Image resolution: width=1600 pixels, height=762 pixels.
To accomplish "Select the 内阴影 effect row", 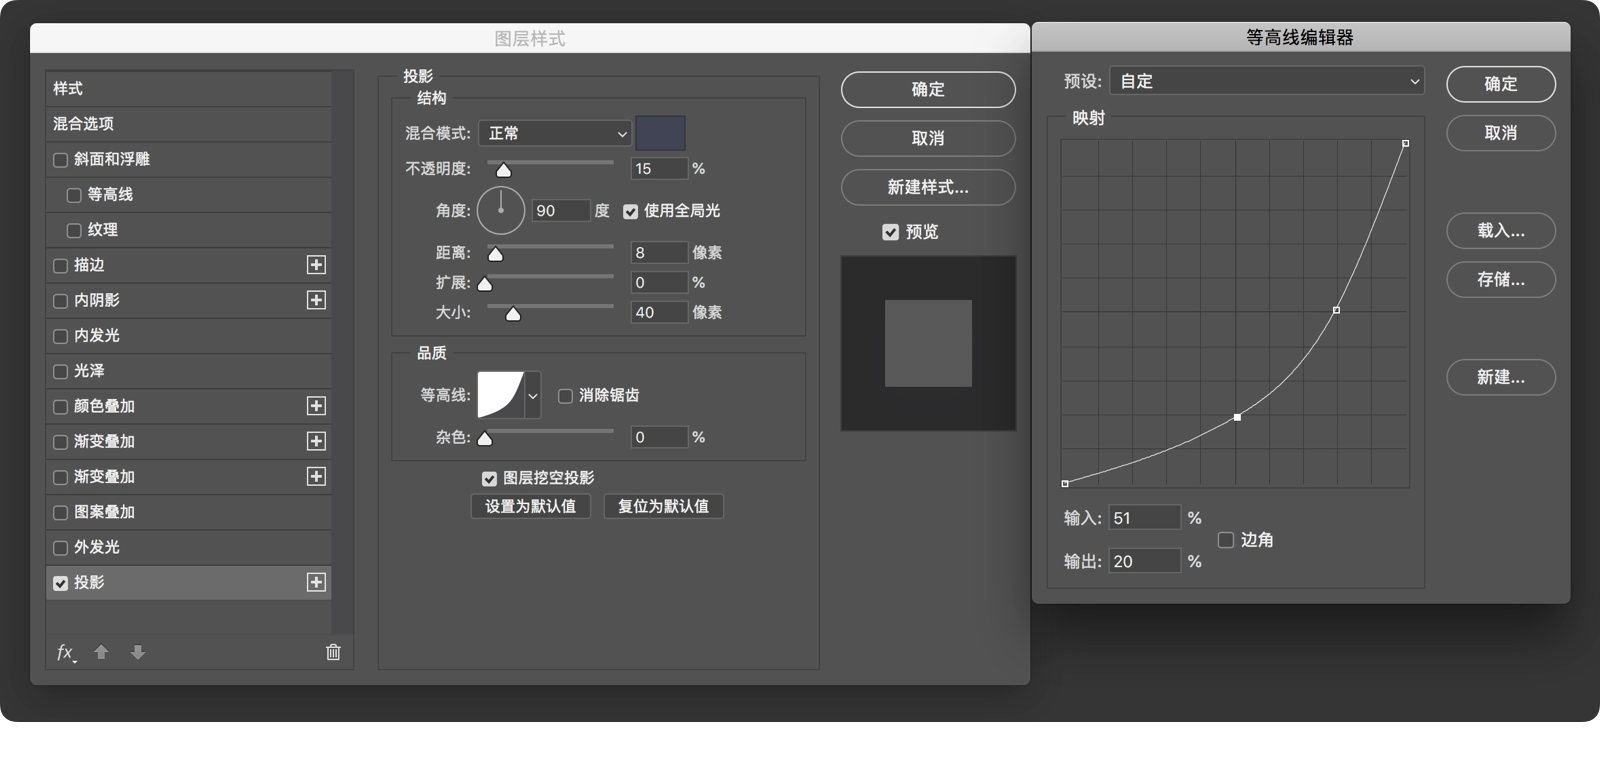I will tap(188, 300).
